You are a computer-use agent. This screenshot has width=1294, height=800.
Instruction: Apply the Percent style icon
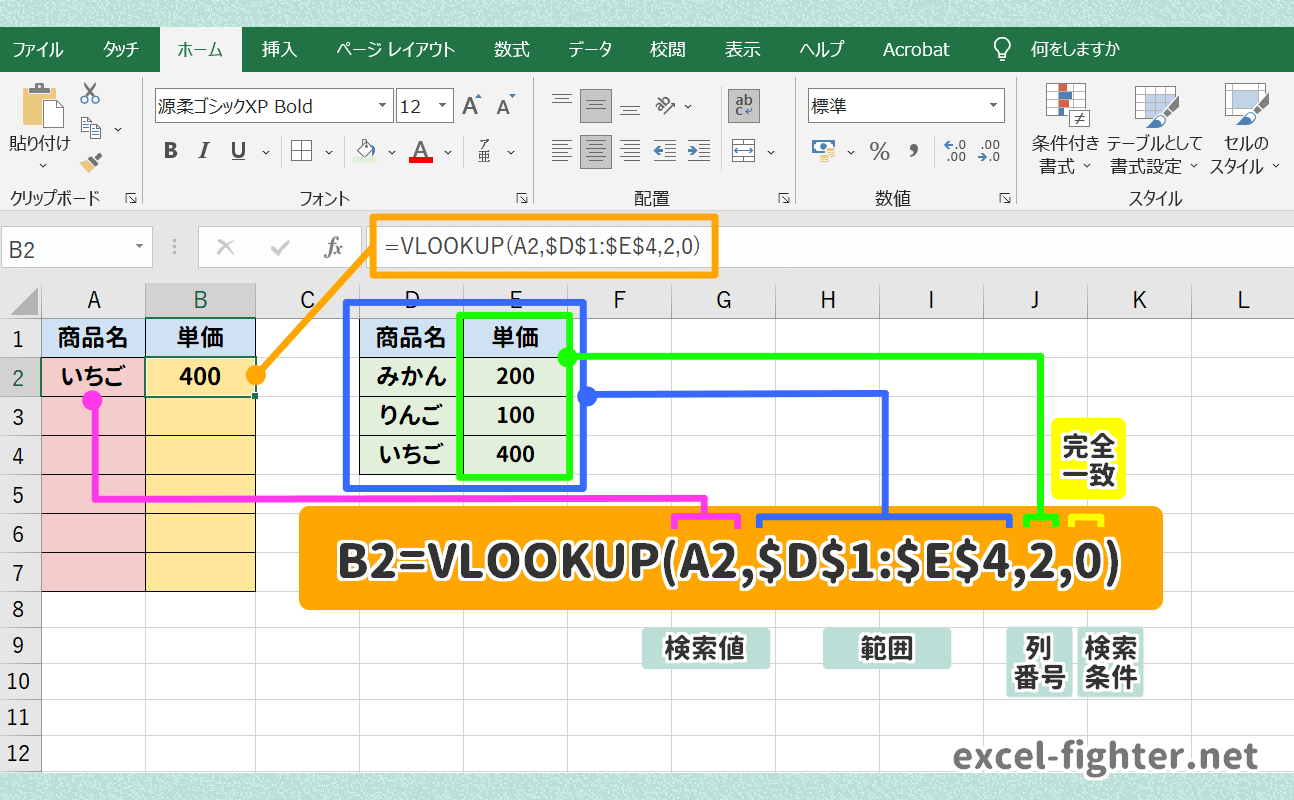pos(878,153)
